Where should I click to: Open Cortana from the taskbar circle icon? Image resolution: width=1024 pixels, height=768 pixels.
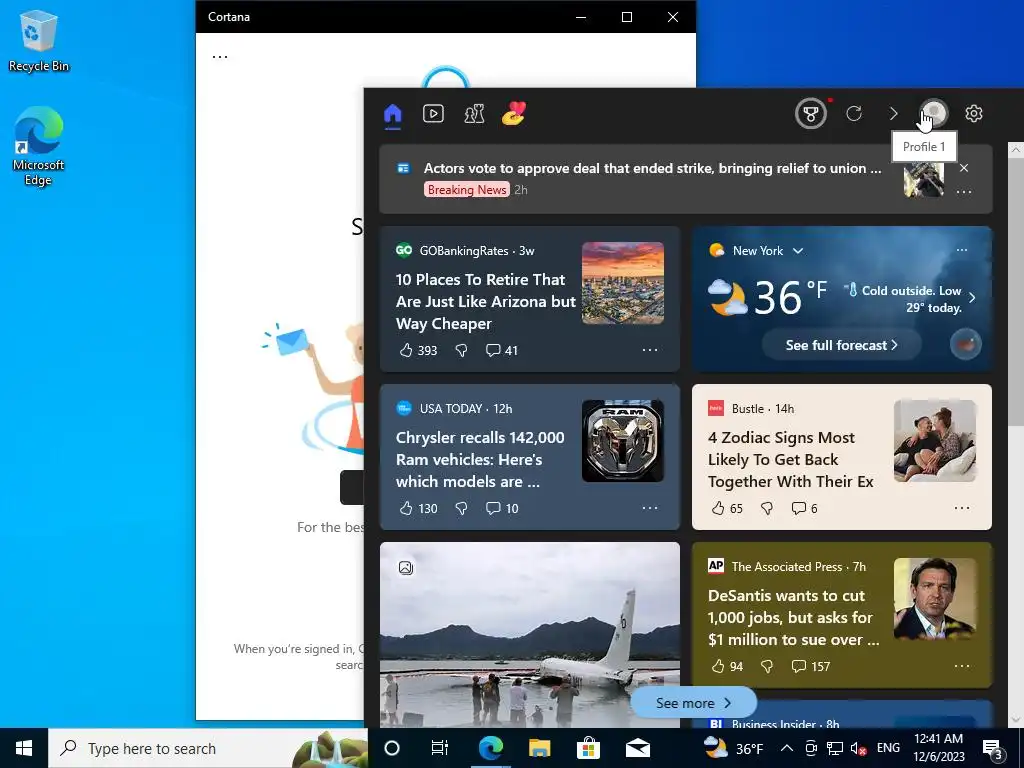(x=392, y=748)
